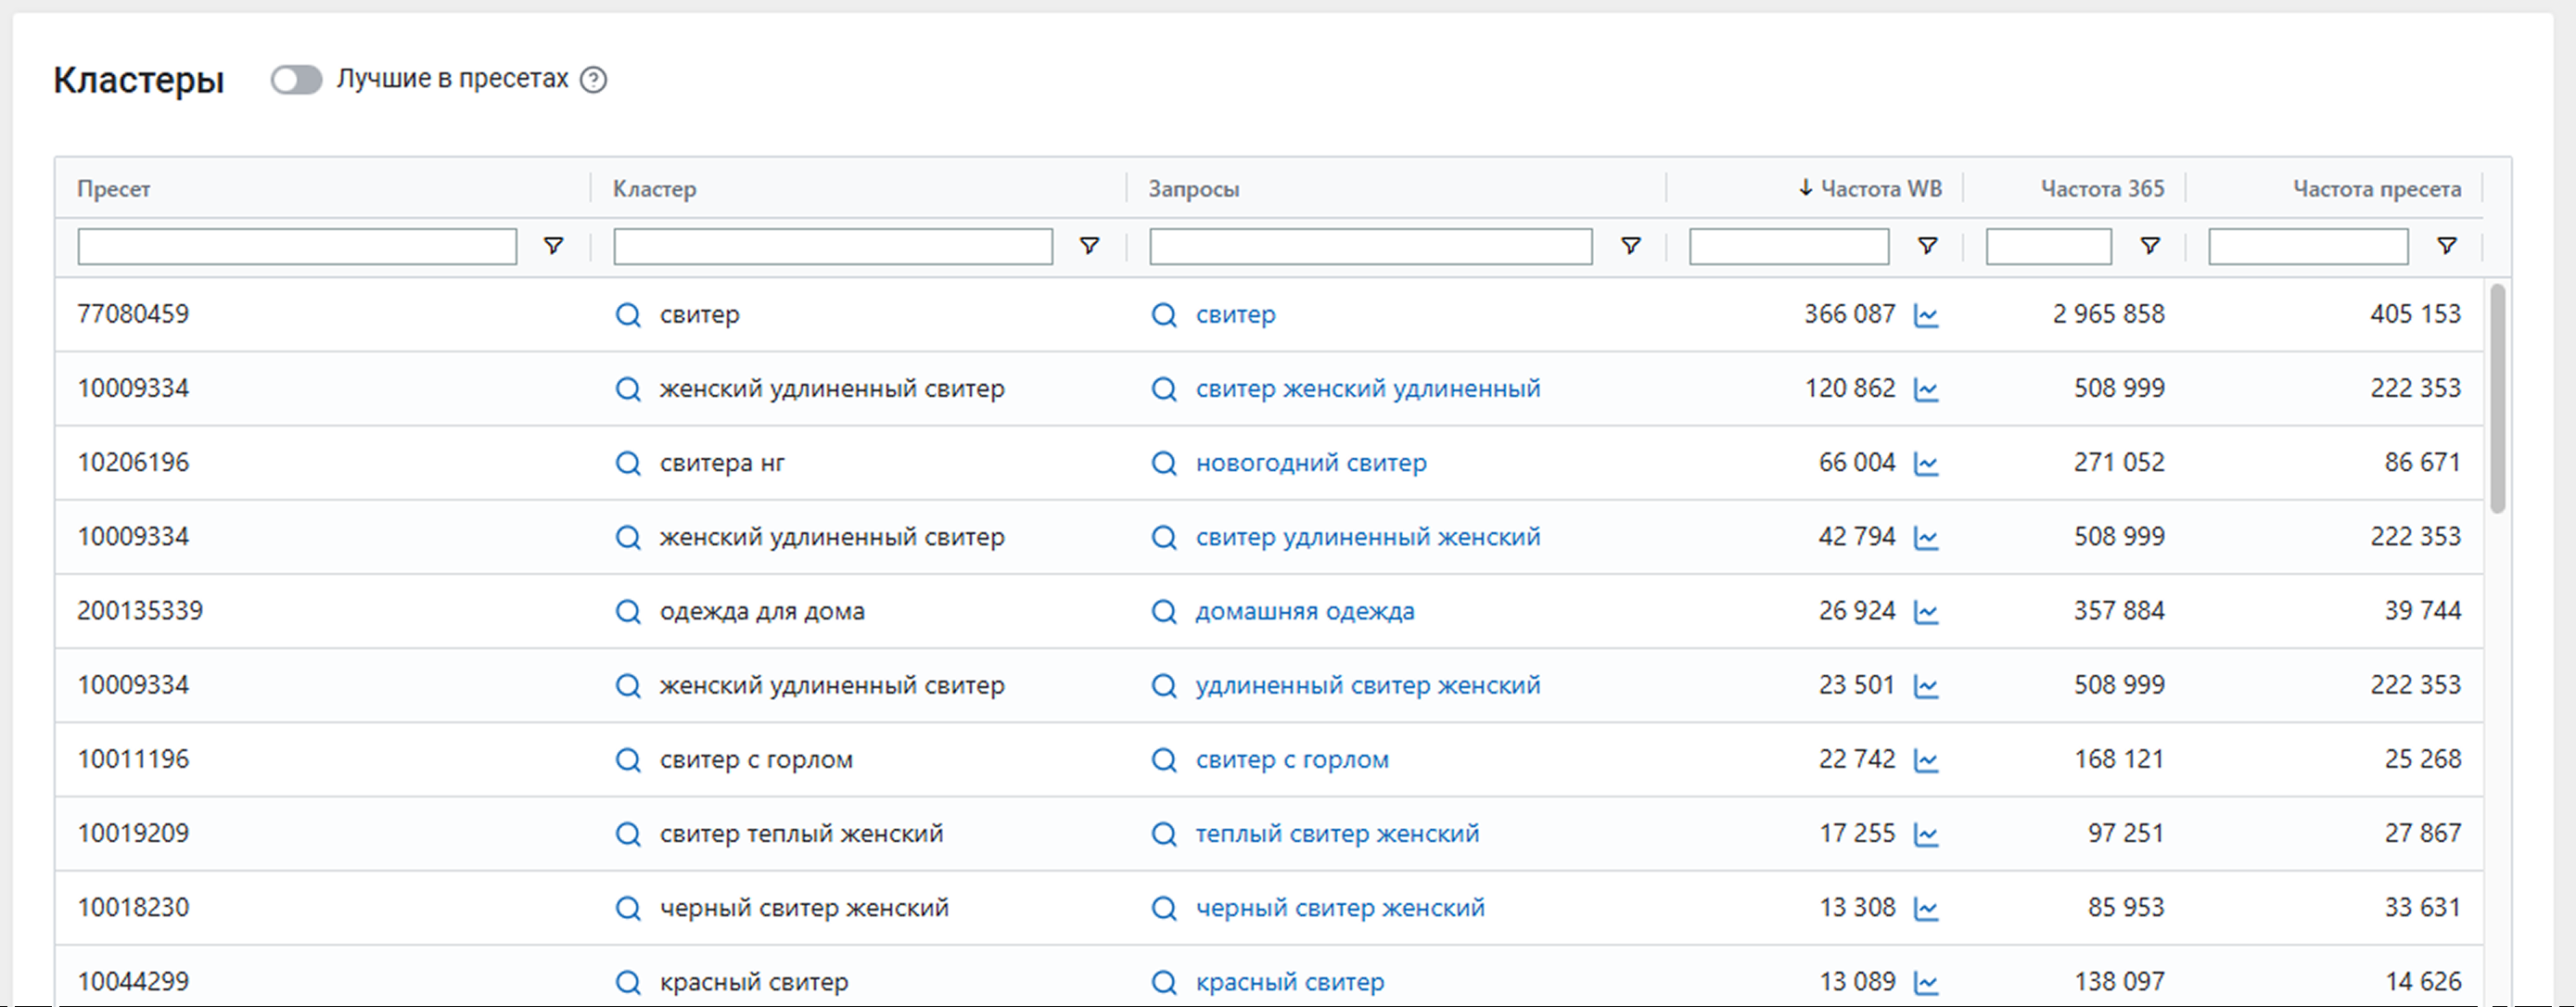The image size is (2576, 1007).
Task: Sort by the 'Частота WB' column header
Action: point(1880,188)
